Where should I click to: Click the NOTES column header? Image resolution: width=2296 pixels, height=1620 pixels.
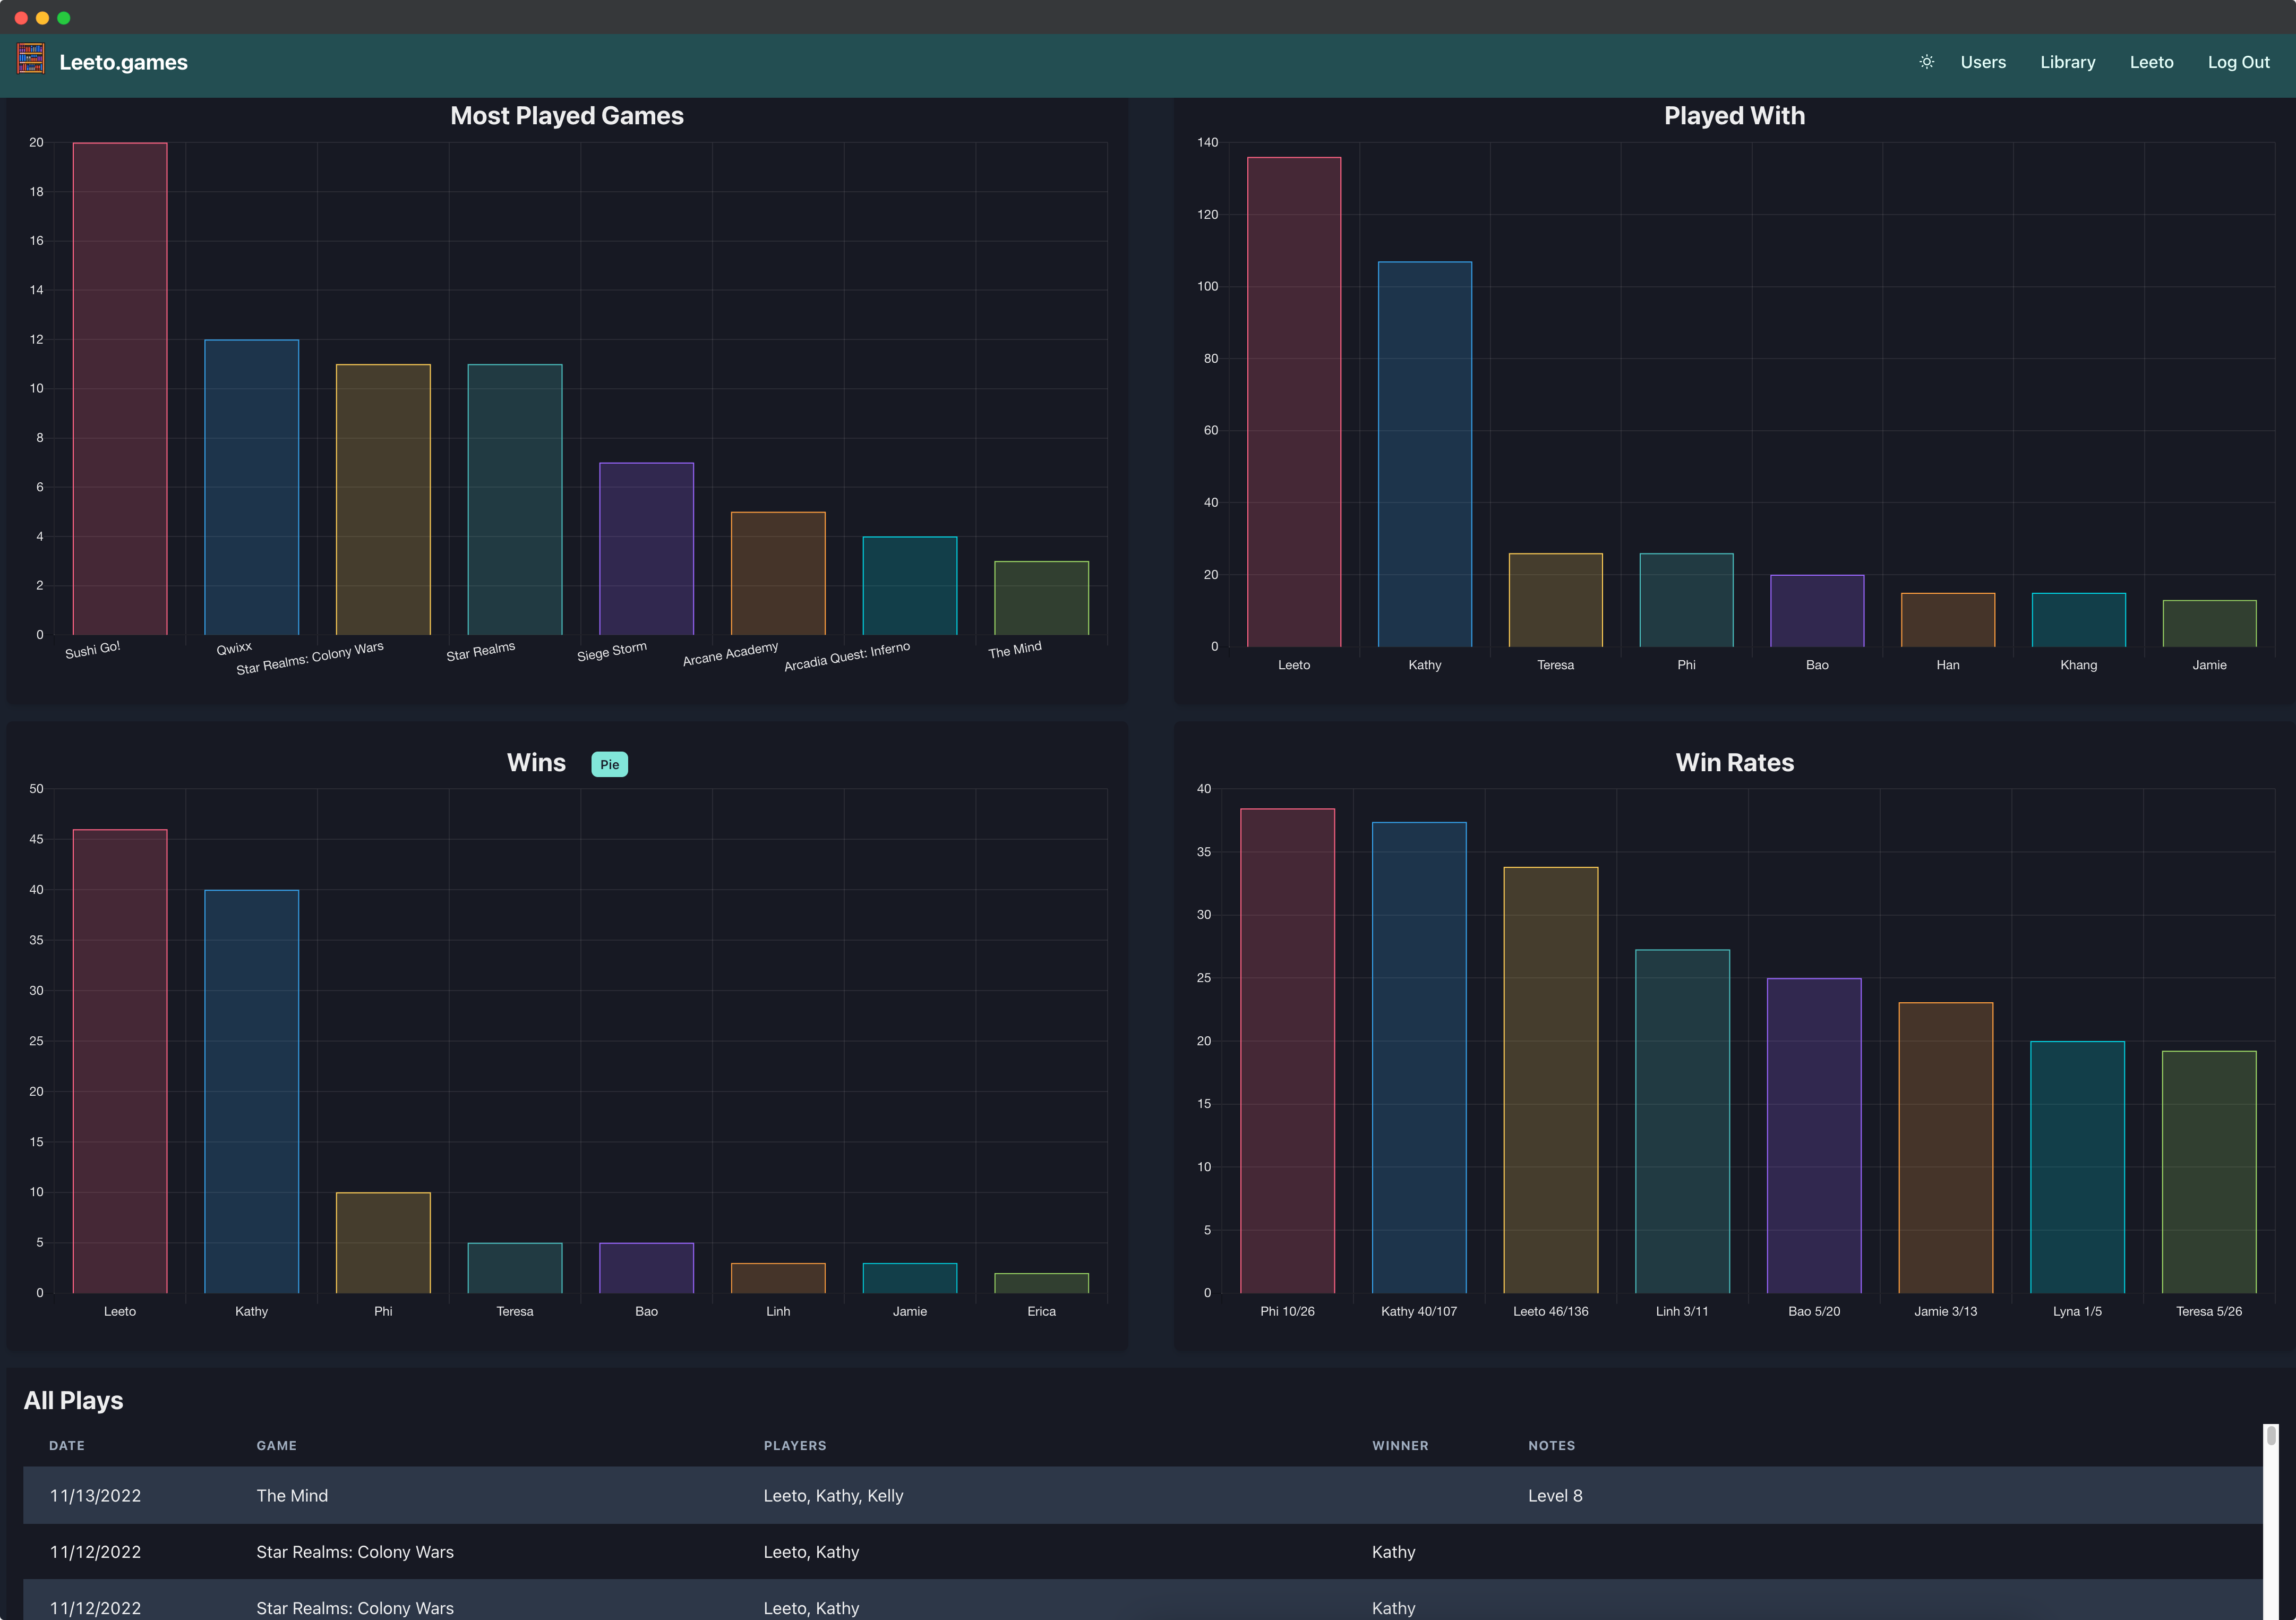(x=1551, y=1446)
